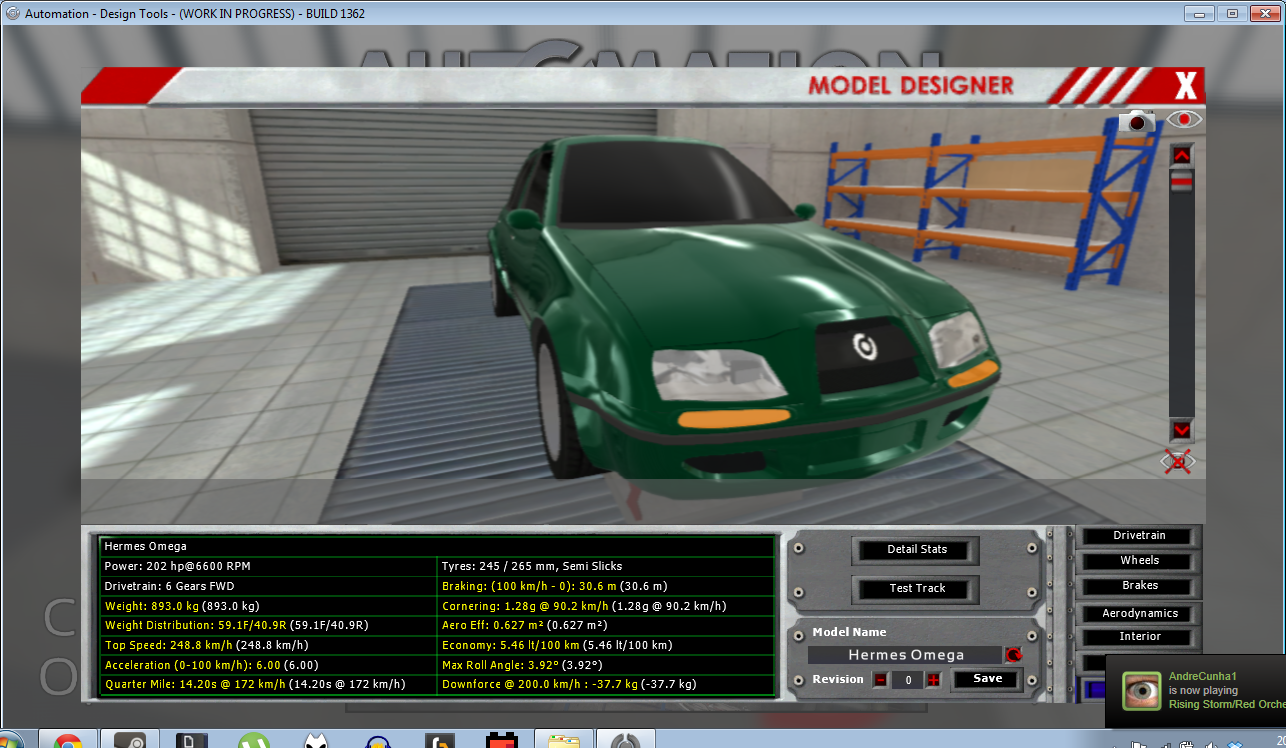Switch to the Drivetrain tab
This screenshot has width=1286, height=748.
point(1139,536)
